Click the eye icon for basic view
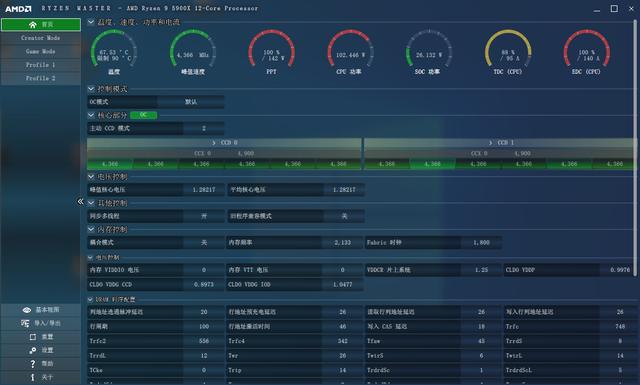 27,310
